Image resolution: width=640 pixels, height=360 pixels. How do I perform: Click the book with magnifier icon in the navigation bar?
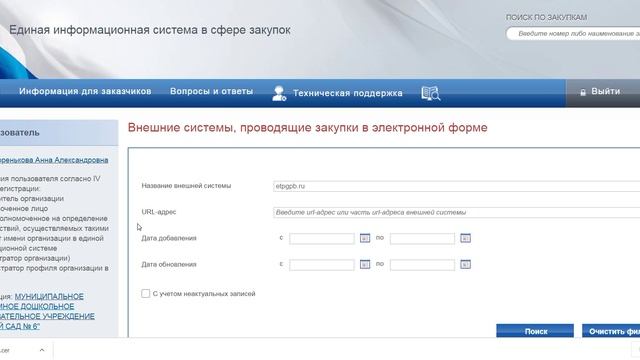tap(431, 93)
